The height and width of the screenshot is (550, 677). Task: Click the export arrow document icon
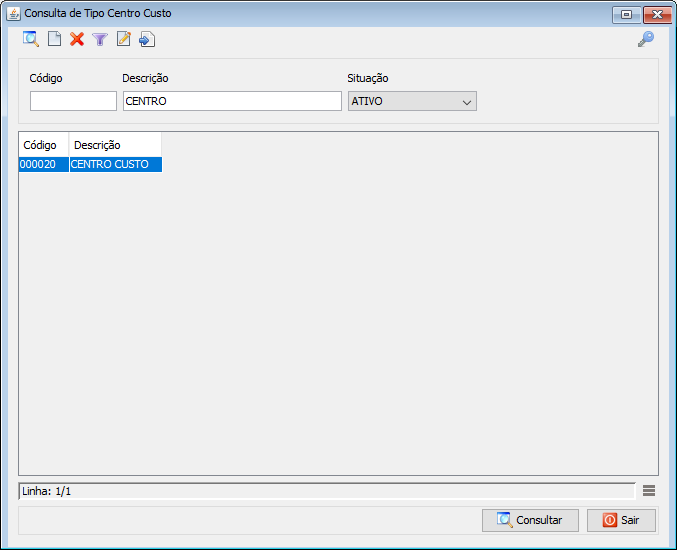147,39
